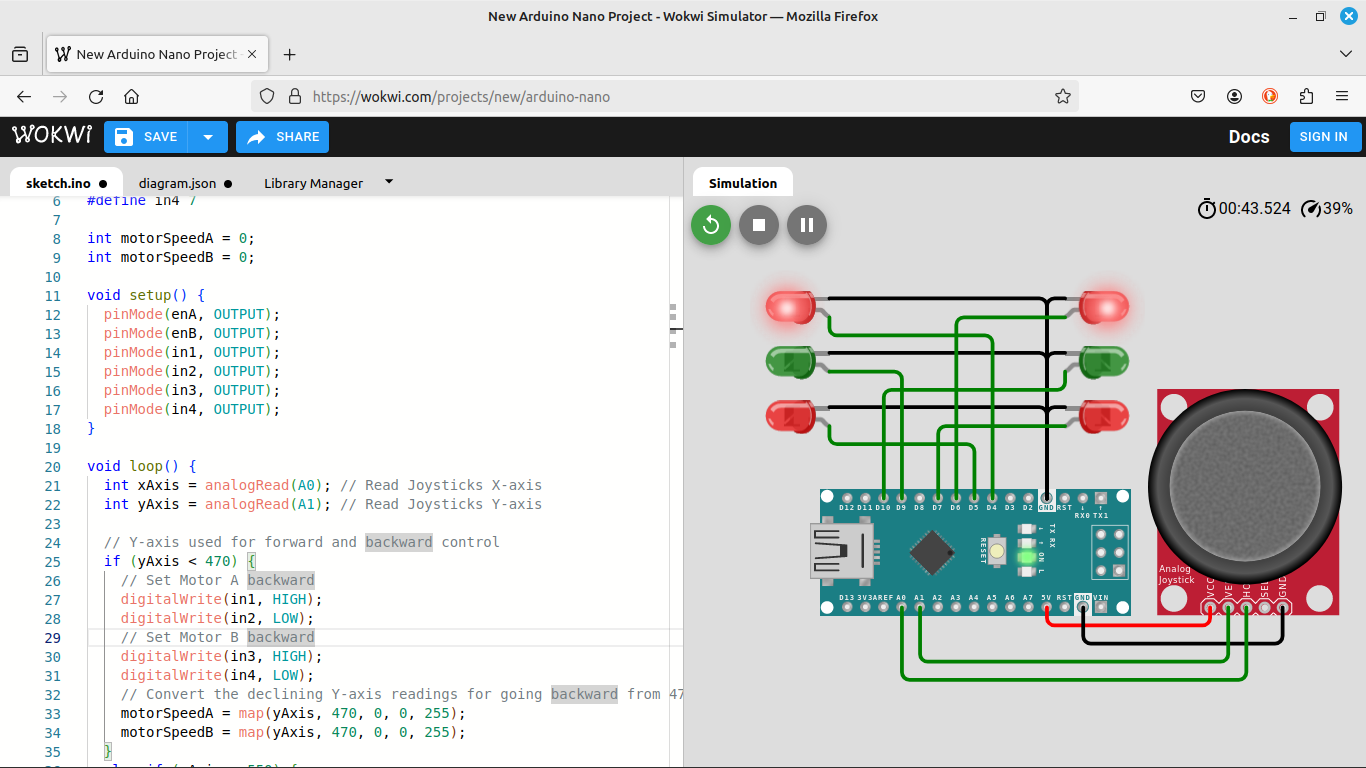This screenshot has height=768, width=1366.
Task: Open Firefox application hamburger menu
Action: (x=1342, y=97)
